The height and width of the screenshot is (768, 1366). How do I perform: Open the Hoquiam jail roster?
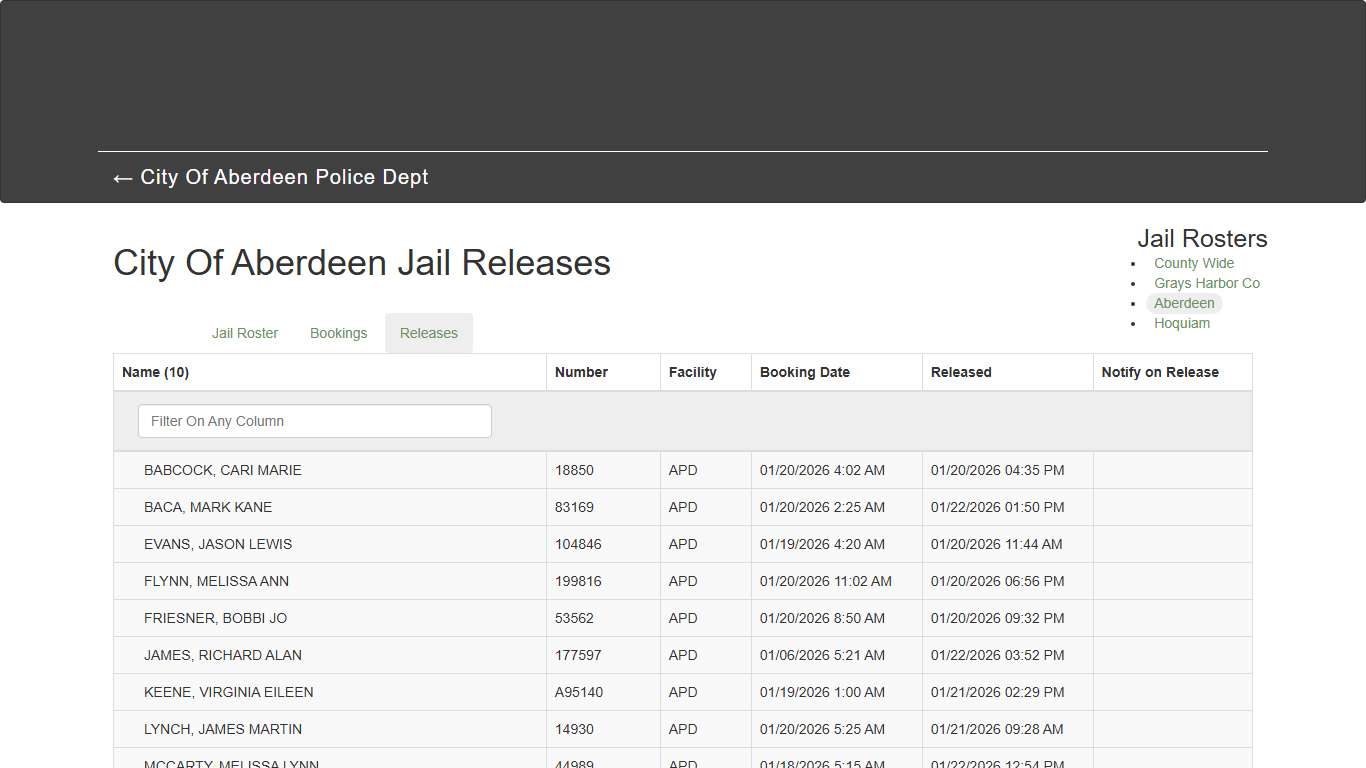[1182, 323]
